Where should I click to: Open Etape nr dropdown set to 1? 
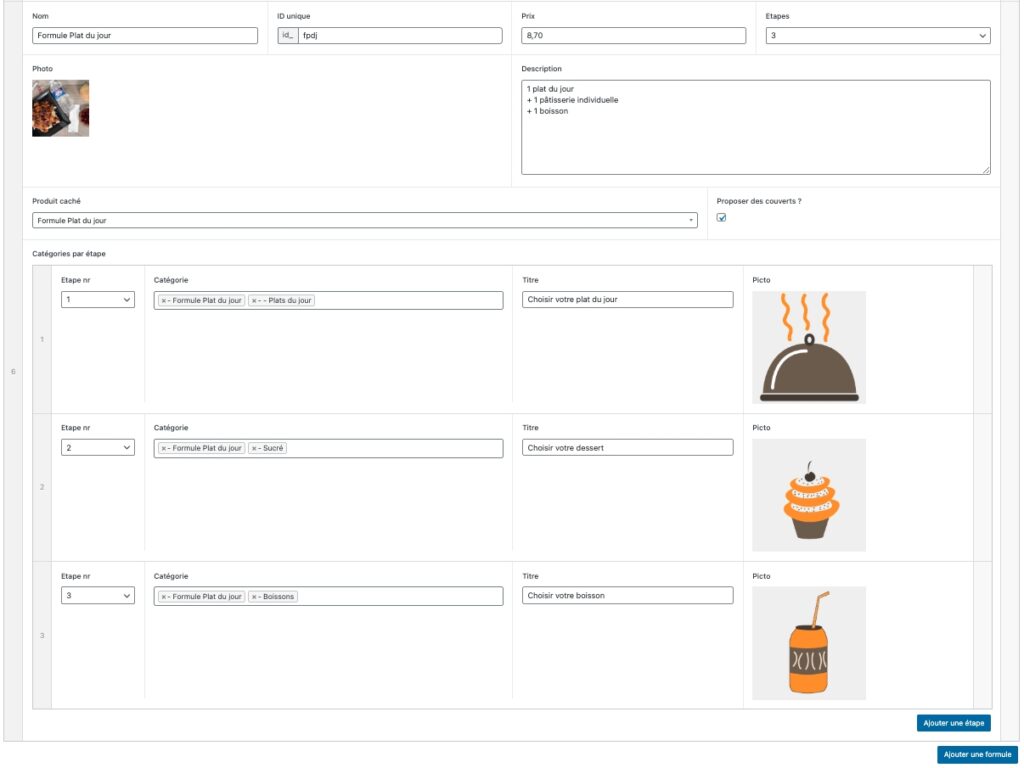click(x=98, y=300)
